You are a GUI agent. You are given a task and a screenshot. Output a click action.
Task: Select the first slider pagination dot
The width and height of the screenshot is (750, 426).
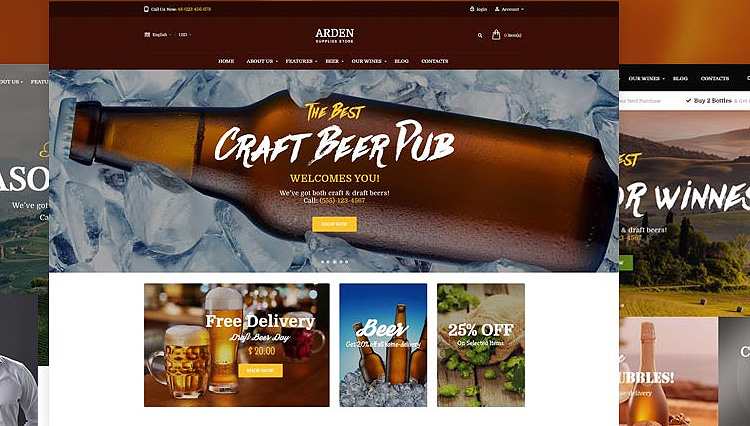click(x=322, y=262)
